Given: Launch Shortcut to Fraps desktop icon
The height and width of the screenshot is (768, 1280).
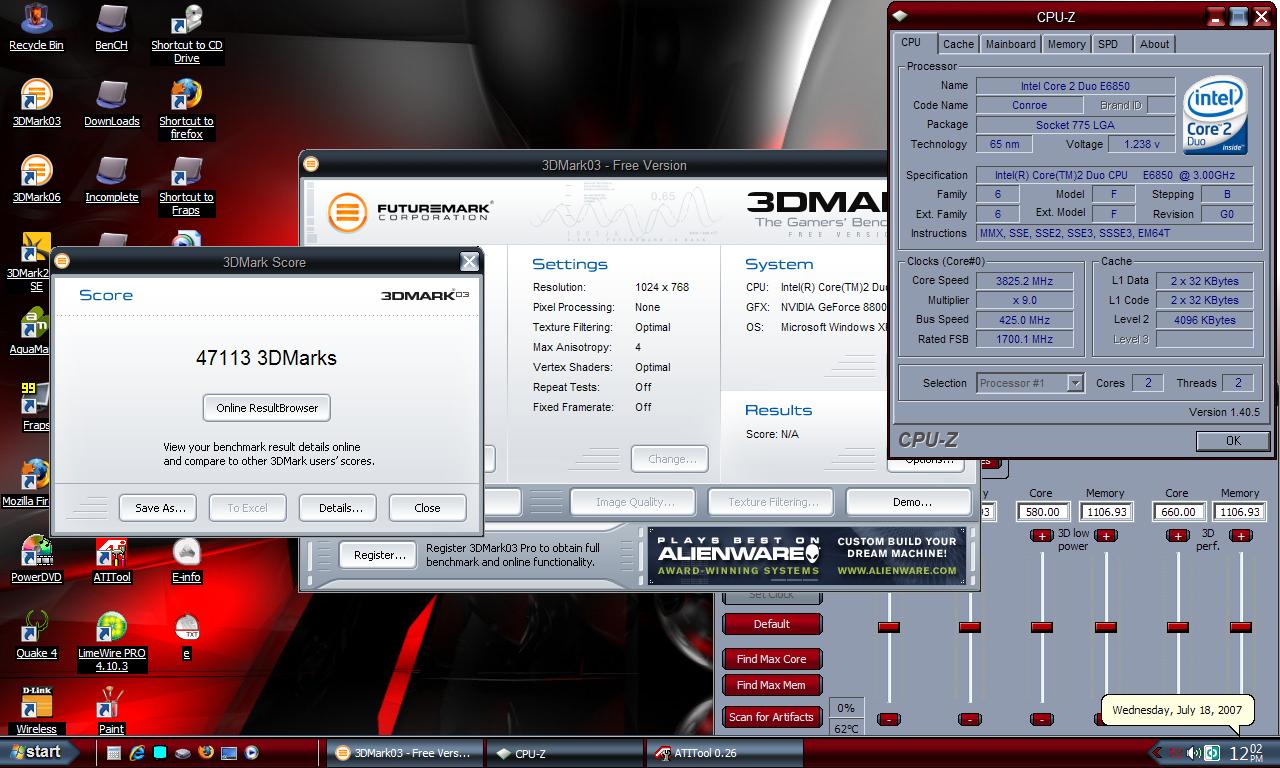Looking at the screenshot, I should [187, 186].
